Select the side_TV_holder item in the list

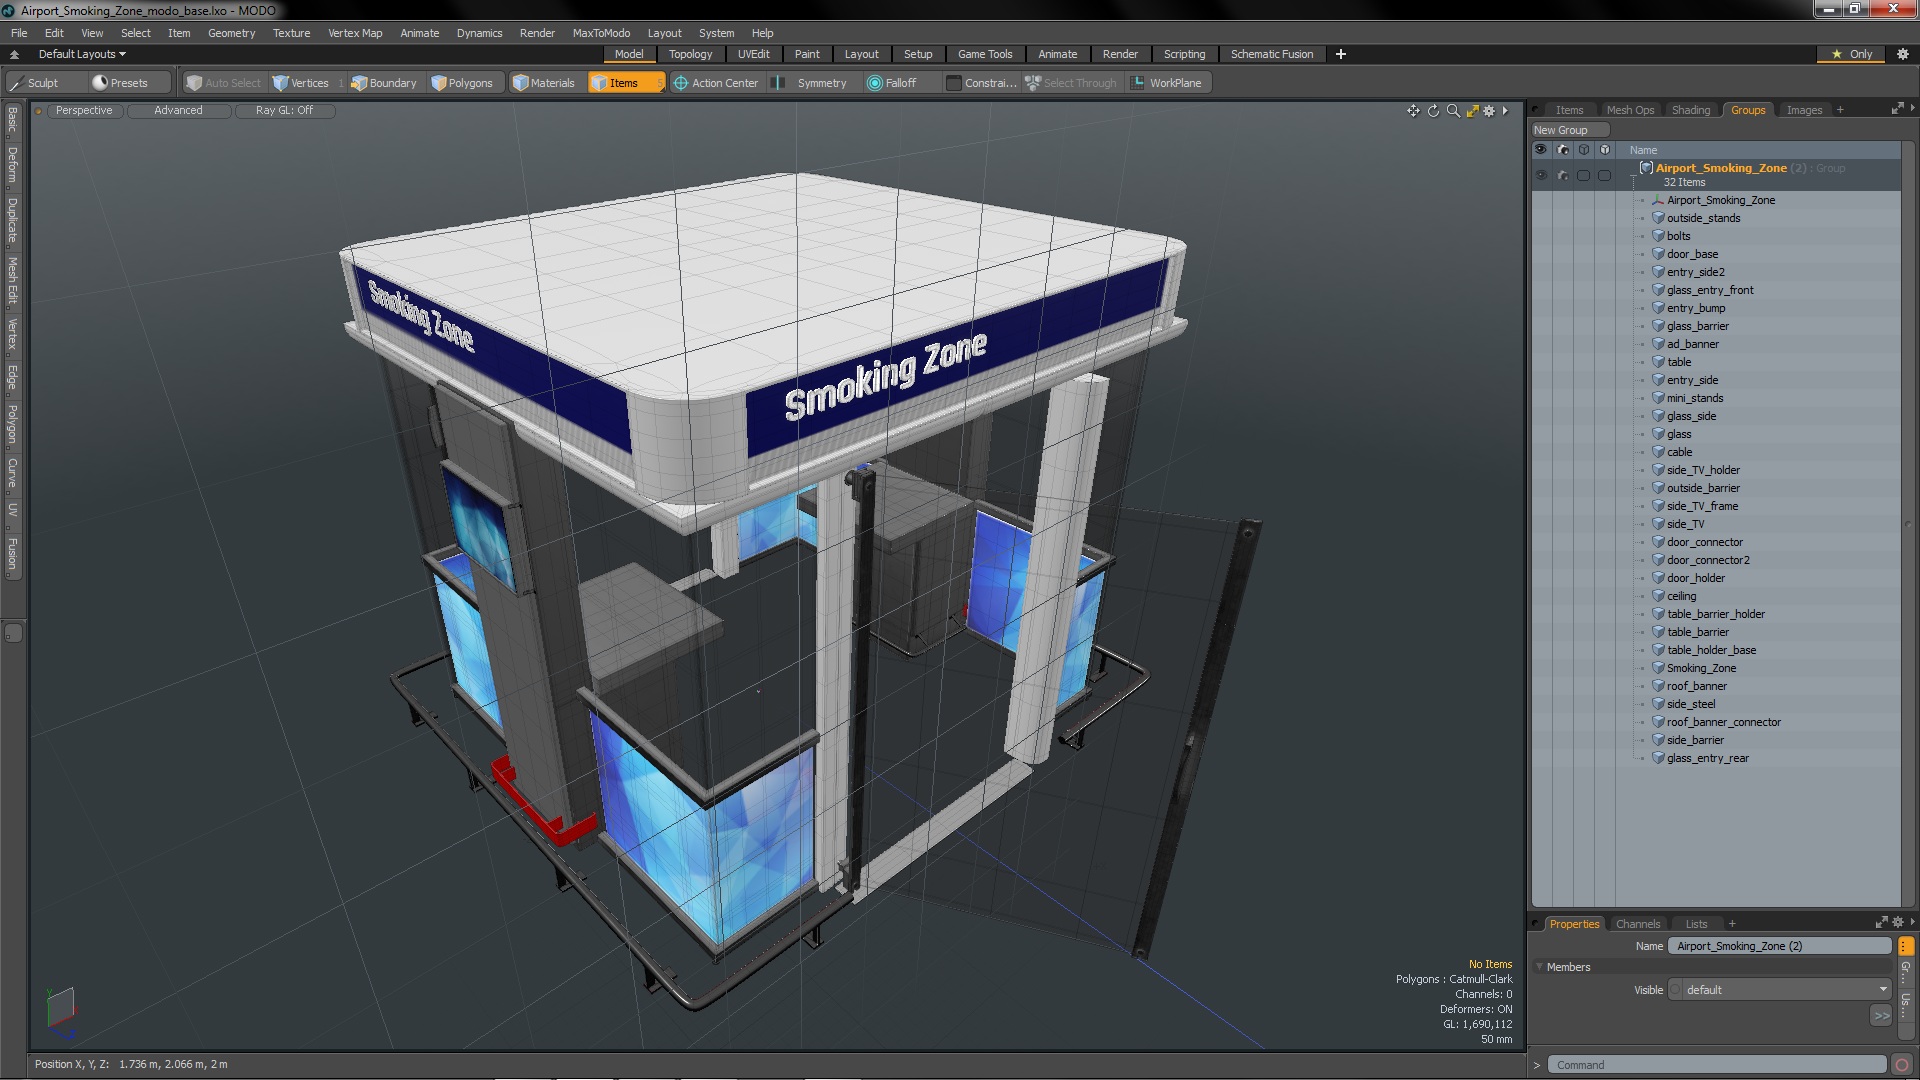1703,470
